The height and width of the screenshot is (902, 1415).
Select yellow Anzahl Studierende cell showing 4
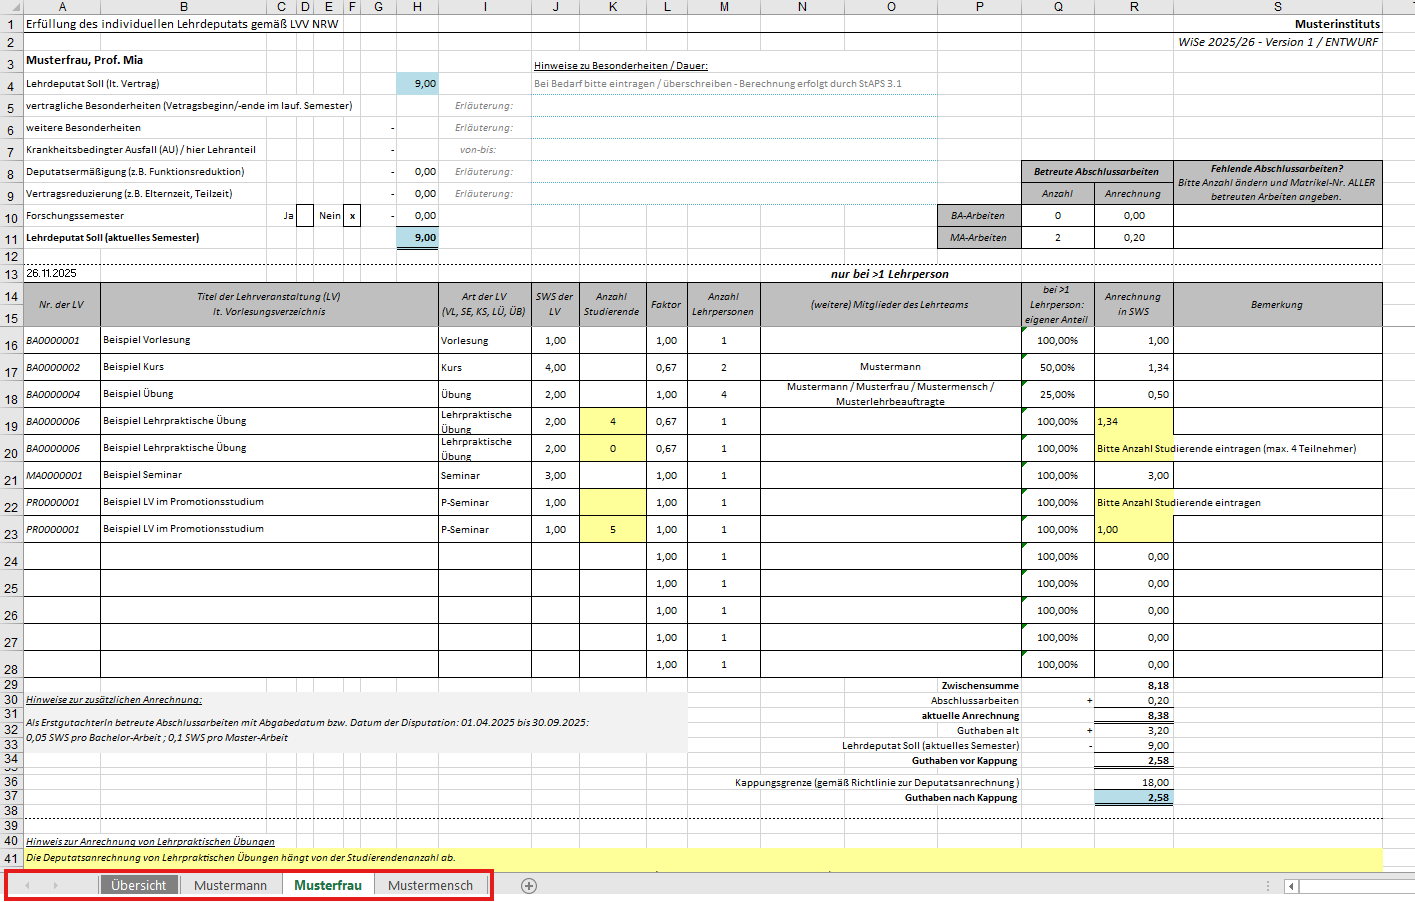coord(612,421)
